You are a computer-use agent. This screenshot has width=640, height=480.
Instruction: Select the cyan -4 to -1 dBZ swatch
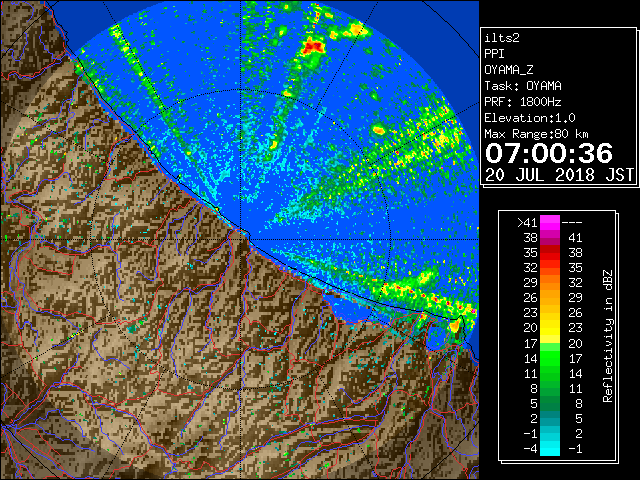550,449
